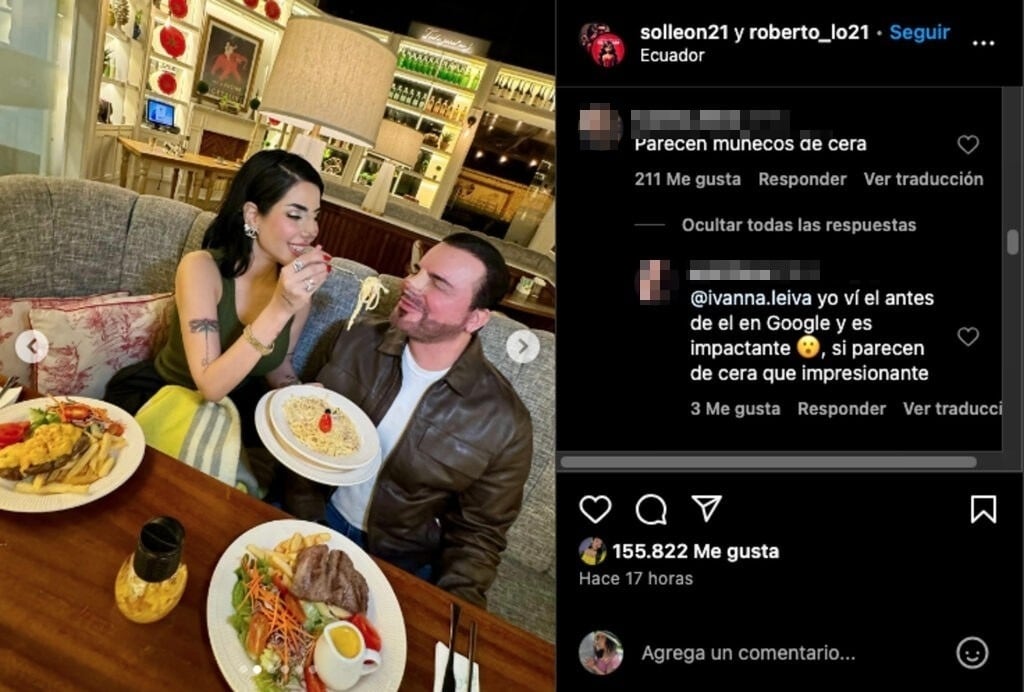The height and width of the screenshot is (692, 1024).
Task: Open the roberto_lo21 profile link
Action: click(808, 32)
